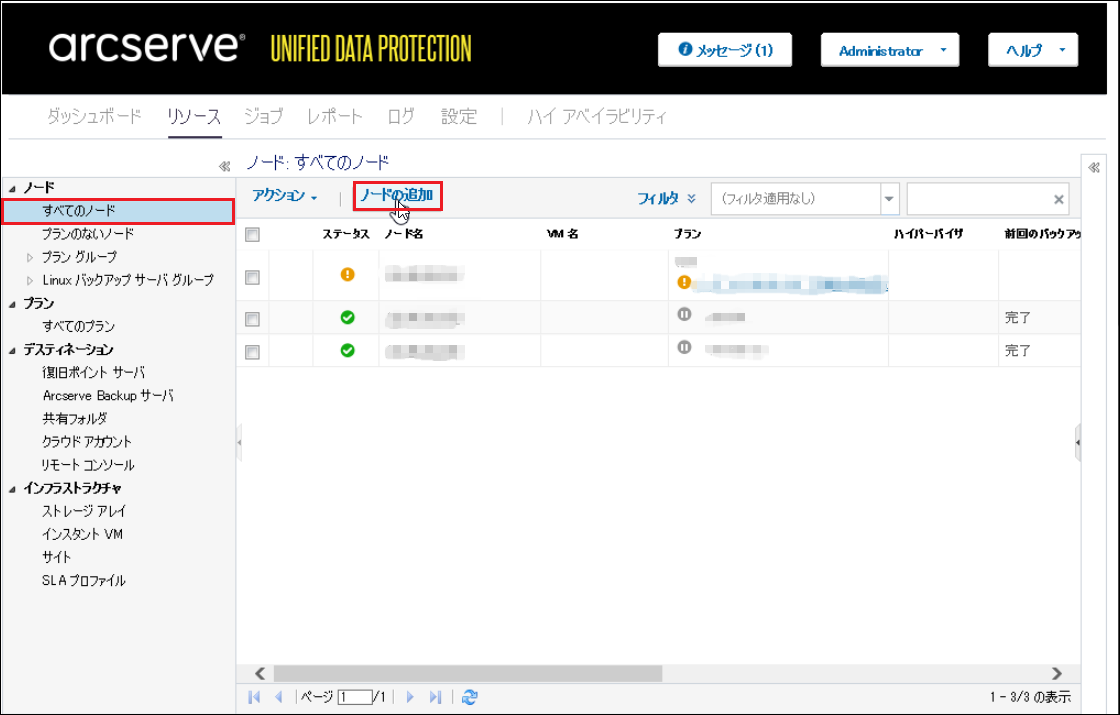The width and height of the screenshot is (1120, 715).
Task: Expand プラン グループ tree node
Action: point(29,258)
